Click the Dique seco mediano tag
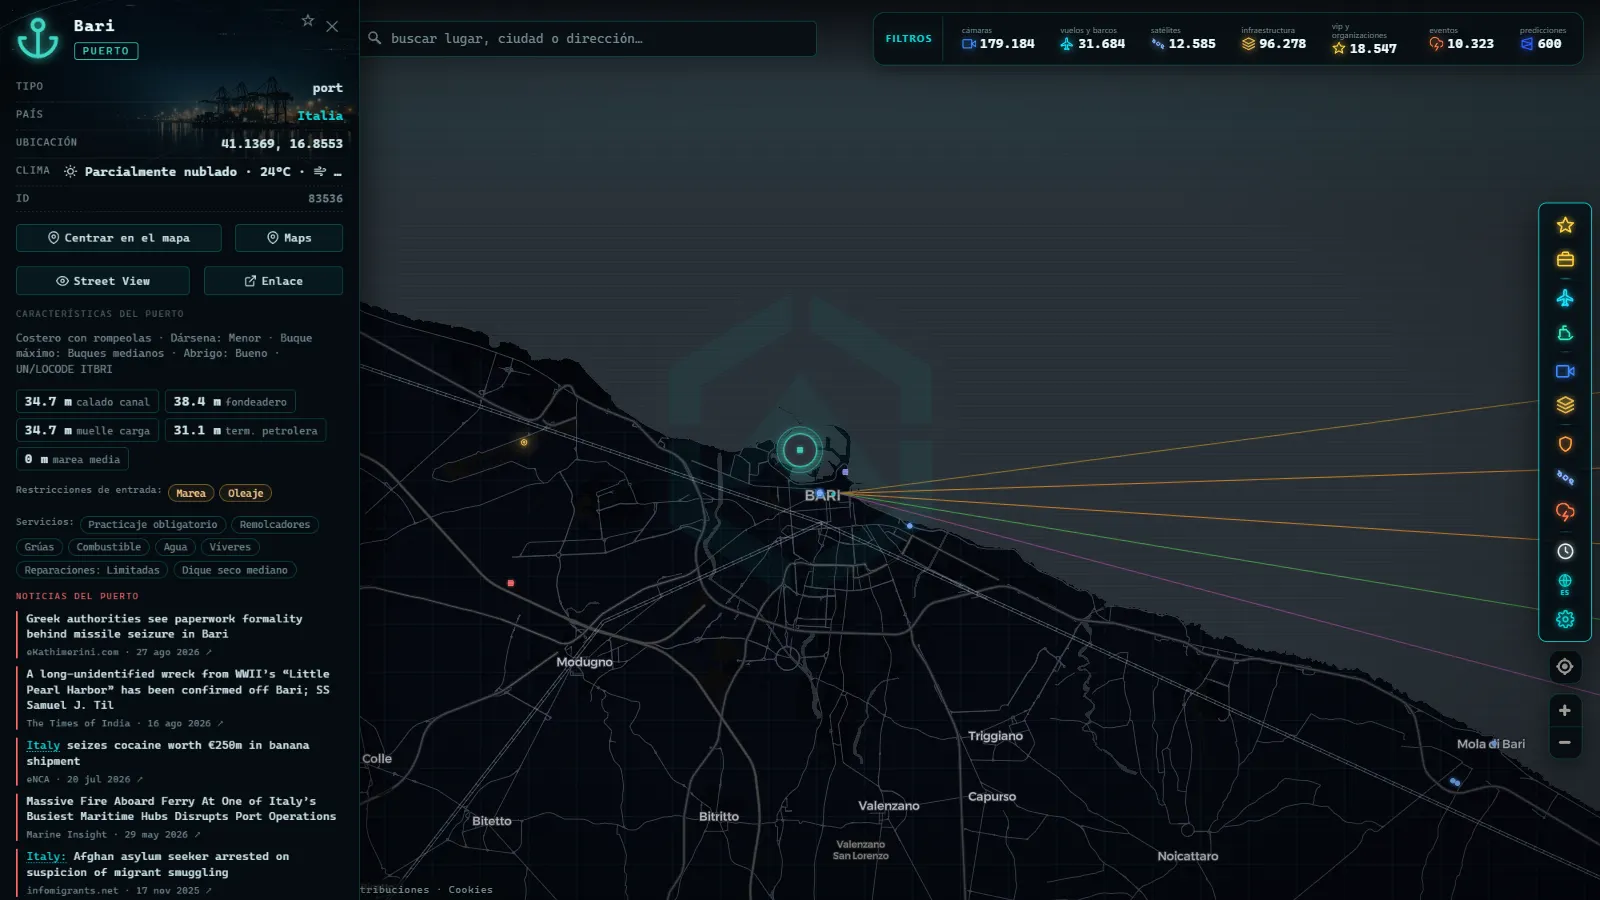 coord(235,570)
